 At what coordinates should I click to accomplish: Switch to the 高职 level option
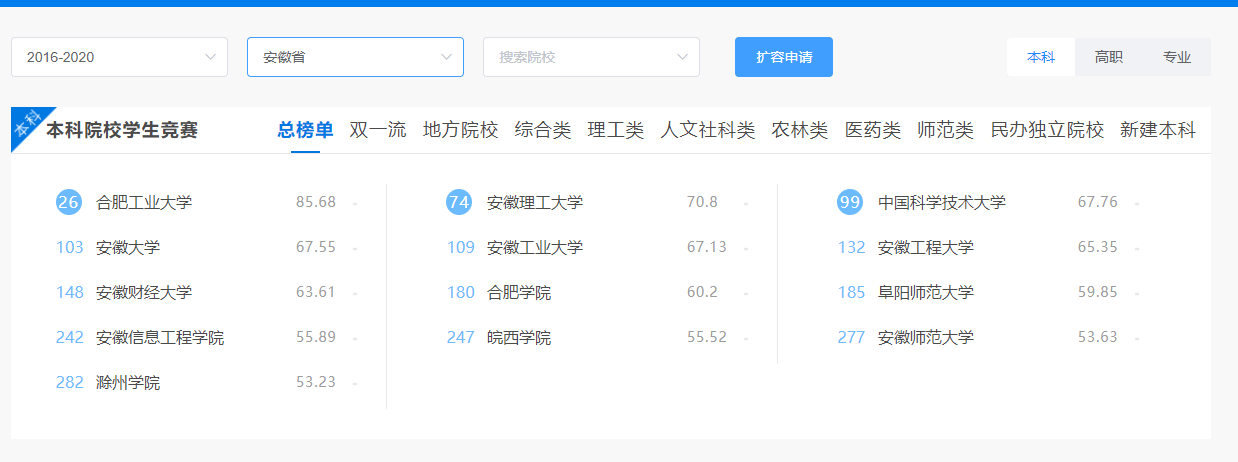pos(1109,57)
